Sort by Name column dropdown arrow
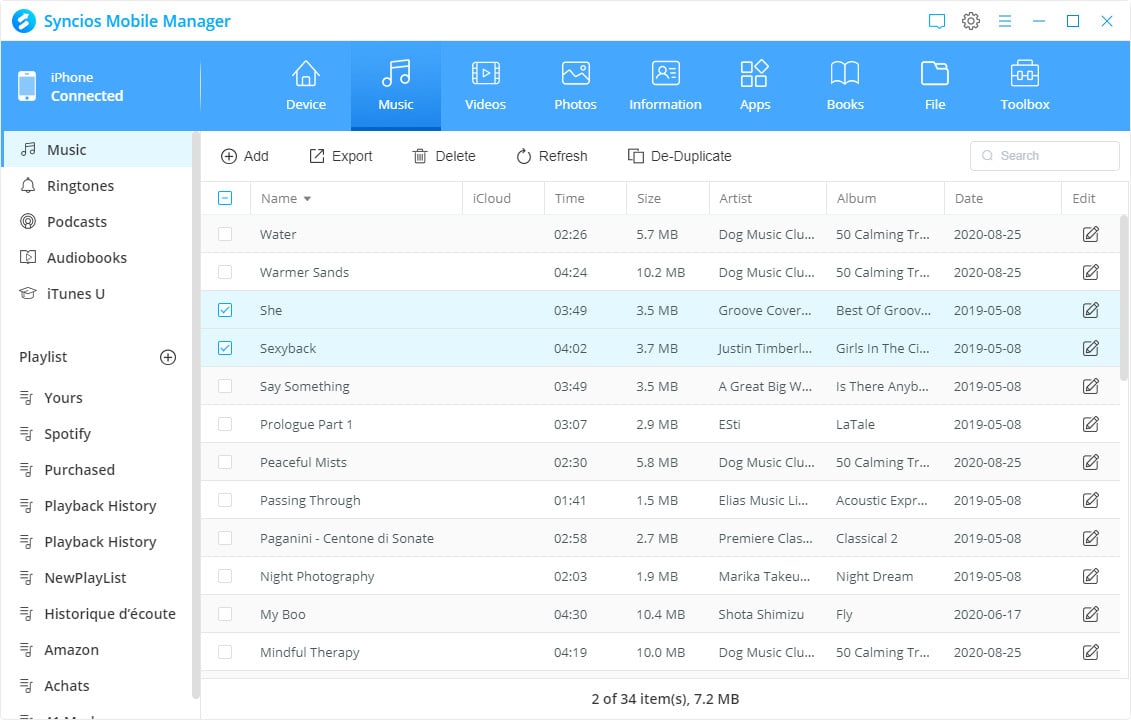Screen dimensions: 1131x720 [x=307, y=198]
